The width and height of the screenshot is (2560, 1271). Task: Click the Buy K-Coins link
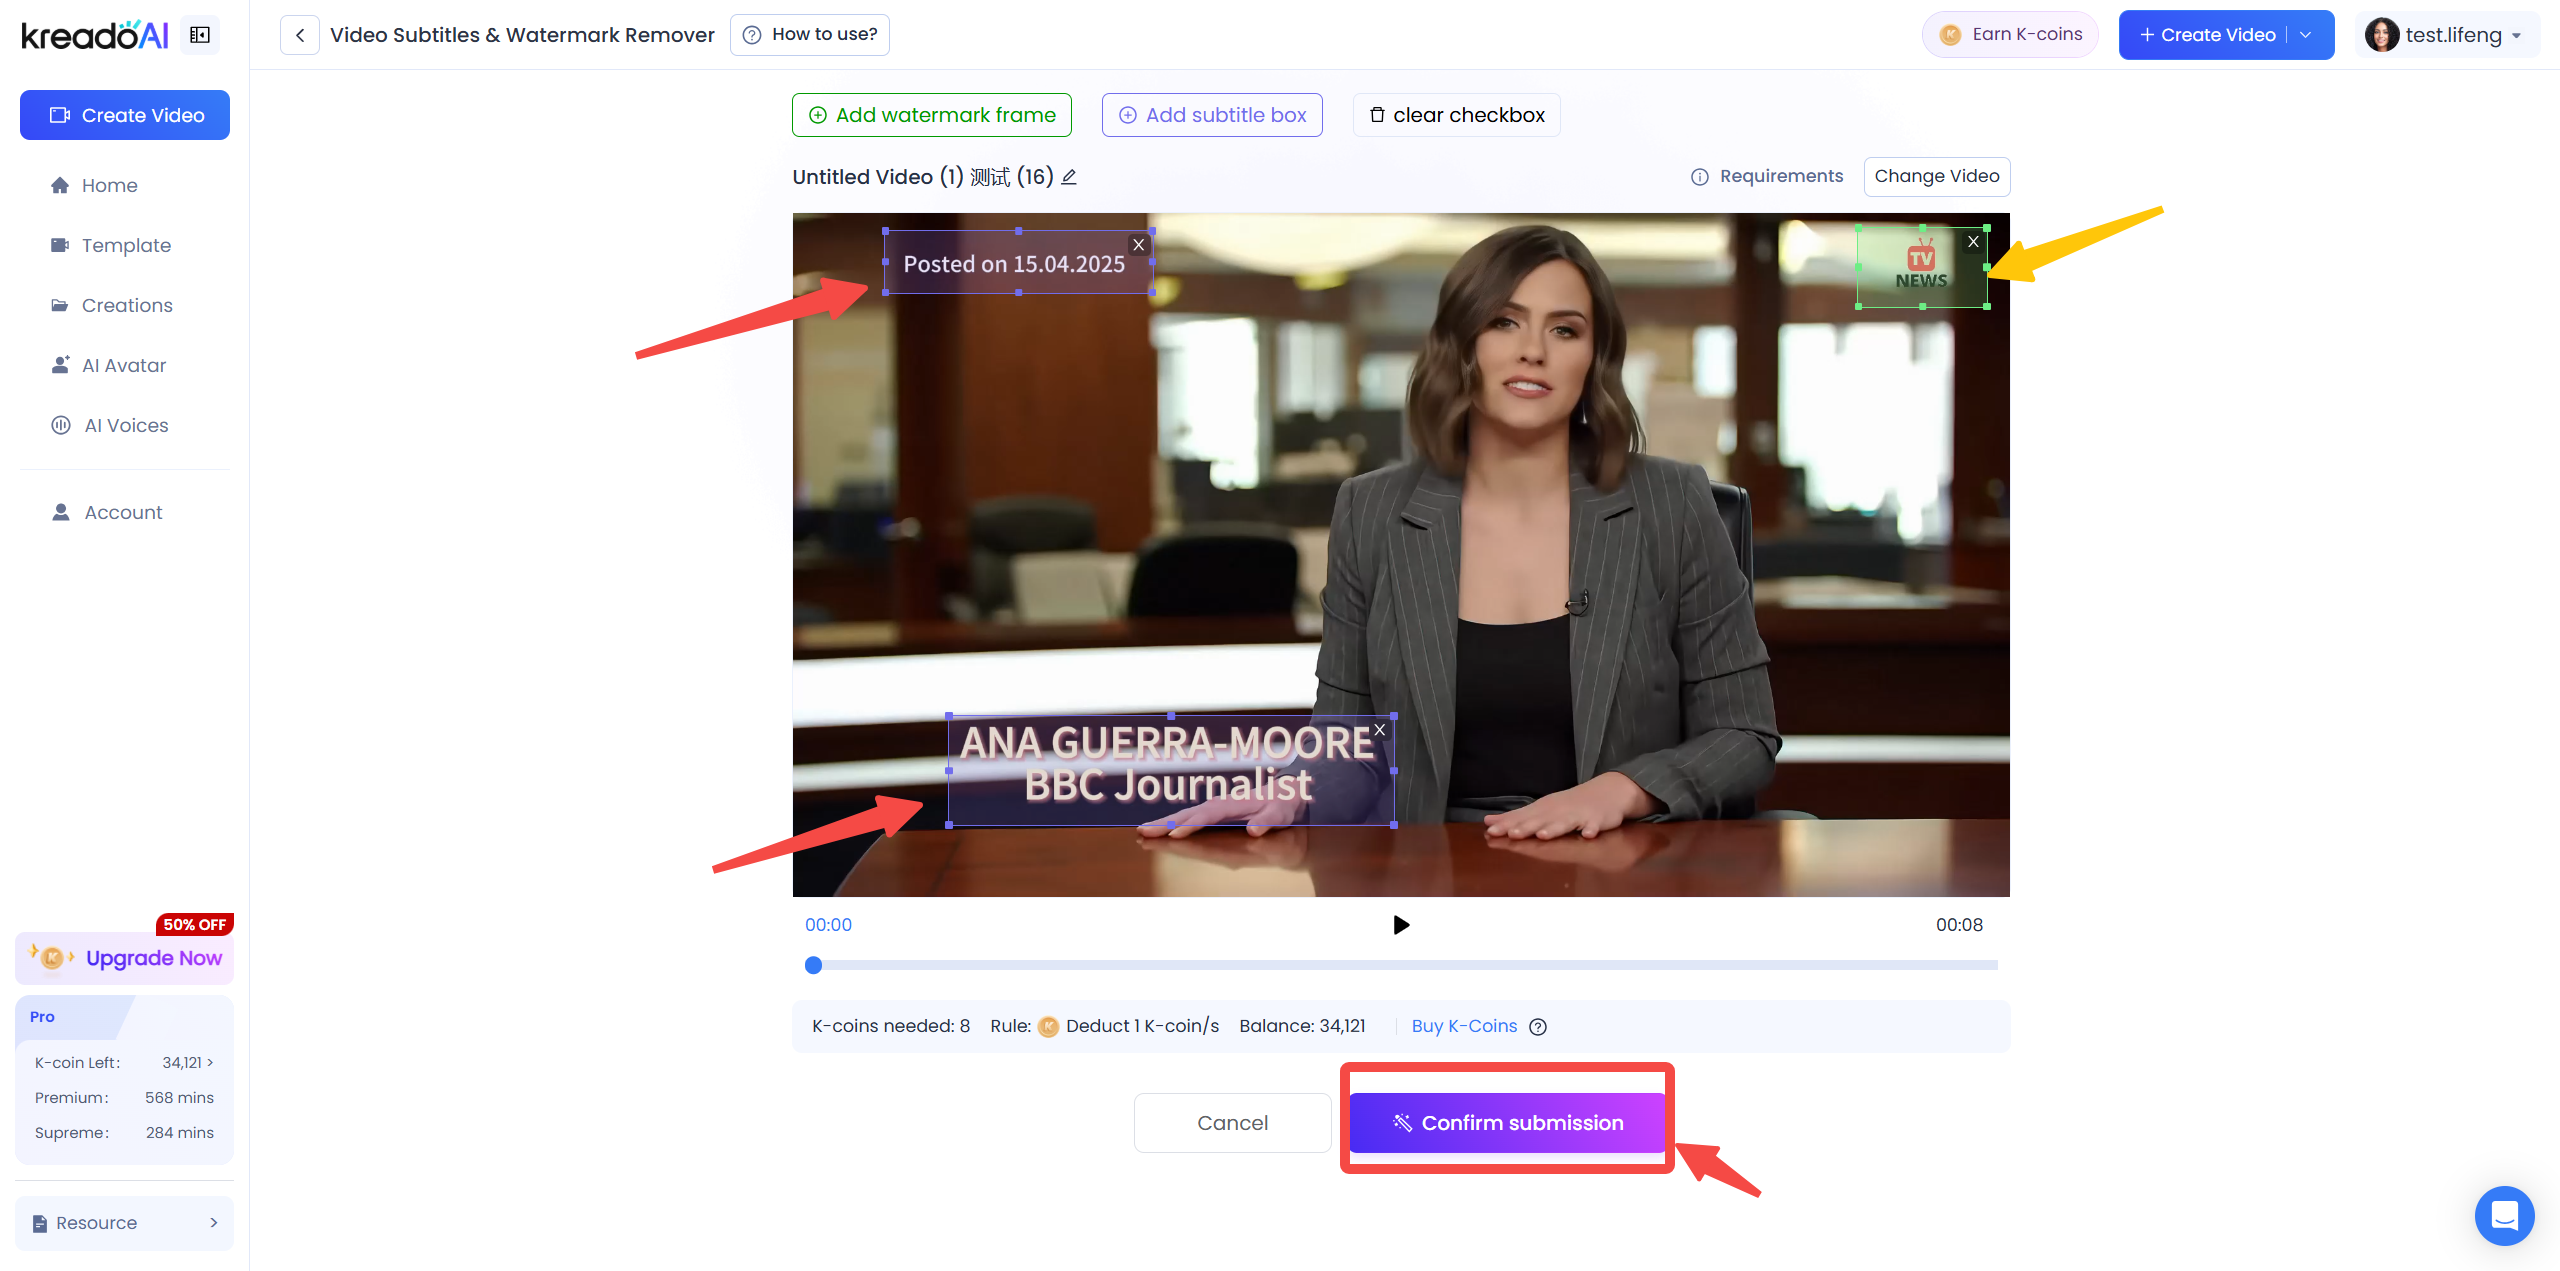[x=1464, y=1026]
